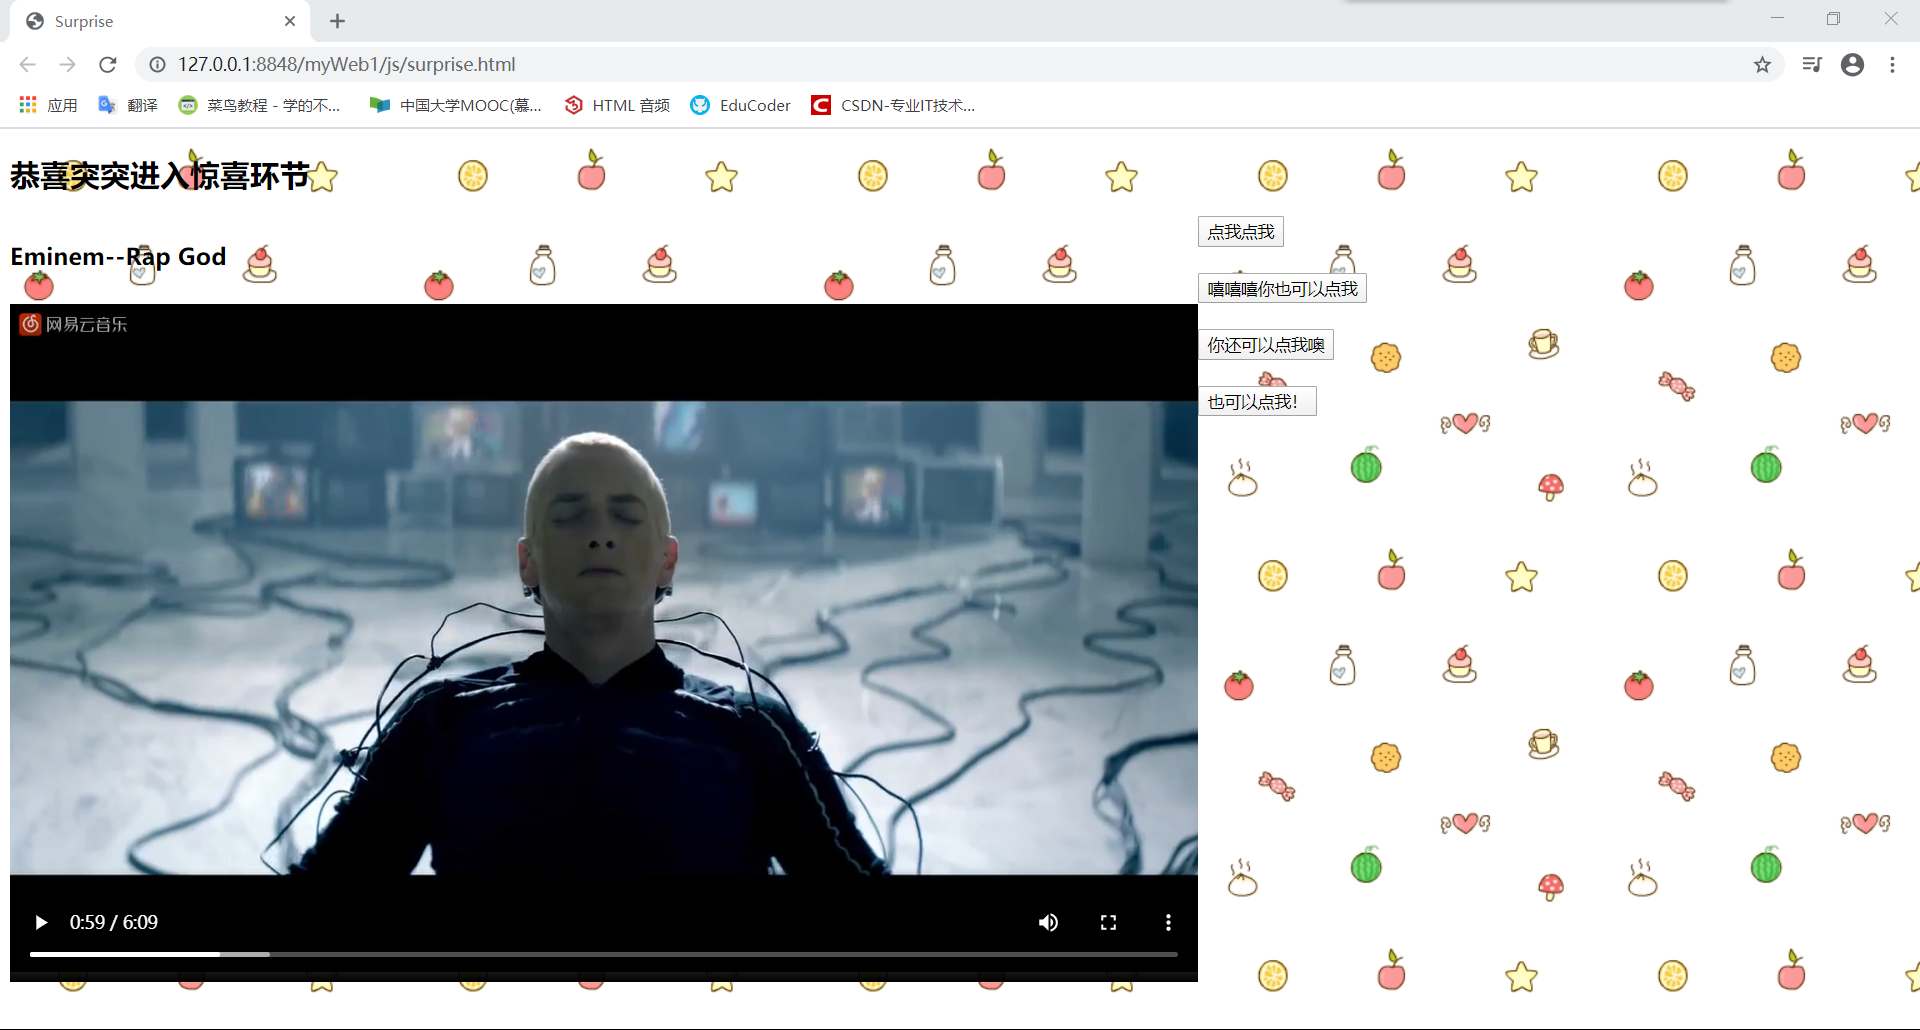Enter fullscreen on the video player
Screen dimensions: 1920x1030
(1108, 922)
